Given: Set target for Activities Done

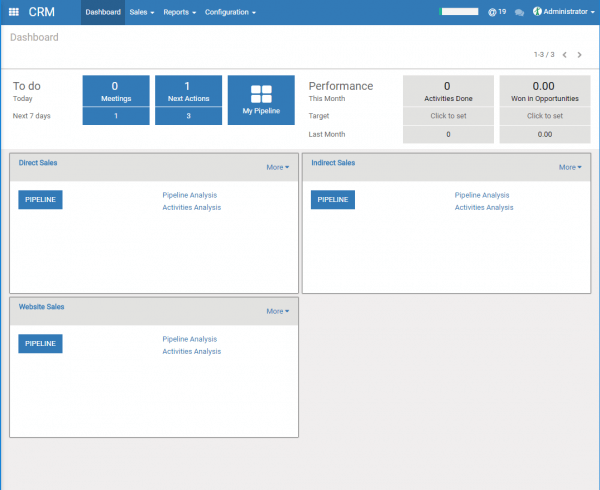Looking at the screenshot, I should 448,116.
